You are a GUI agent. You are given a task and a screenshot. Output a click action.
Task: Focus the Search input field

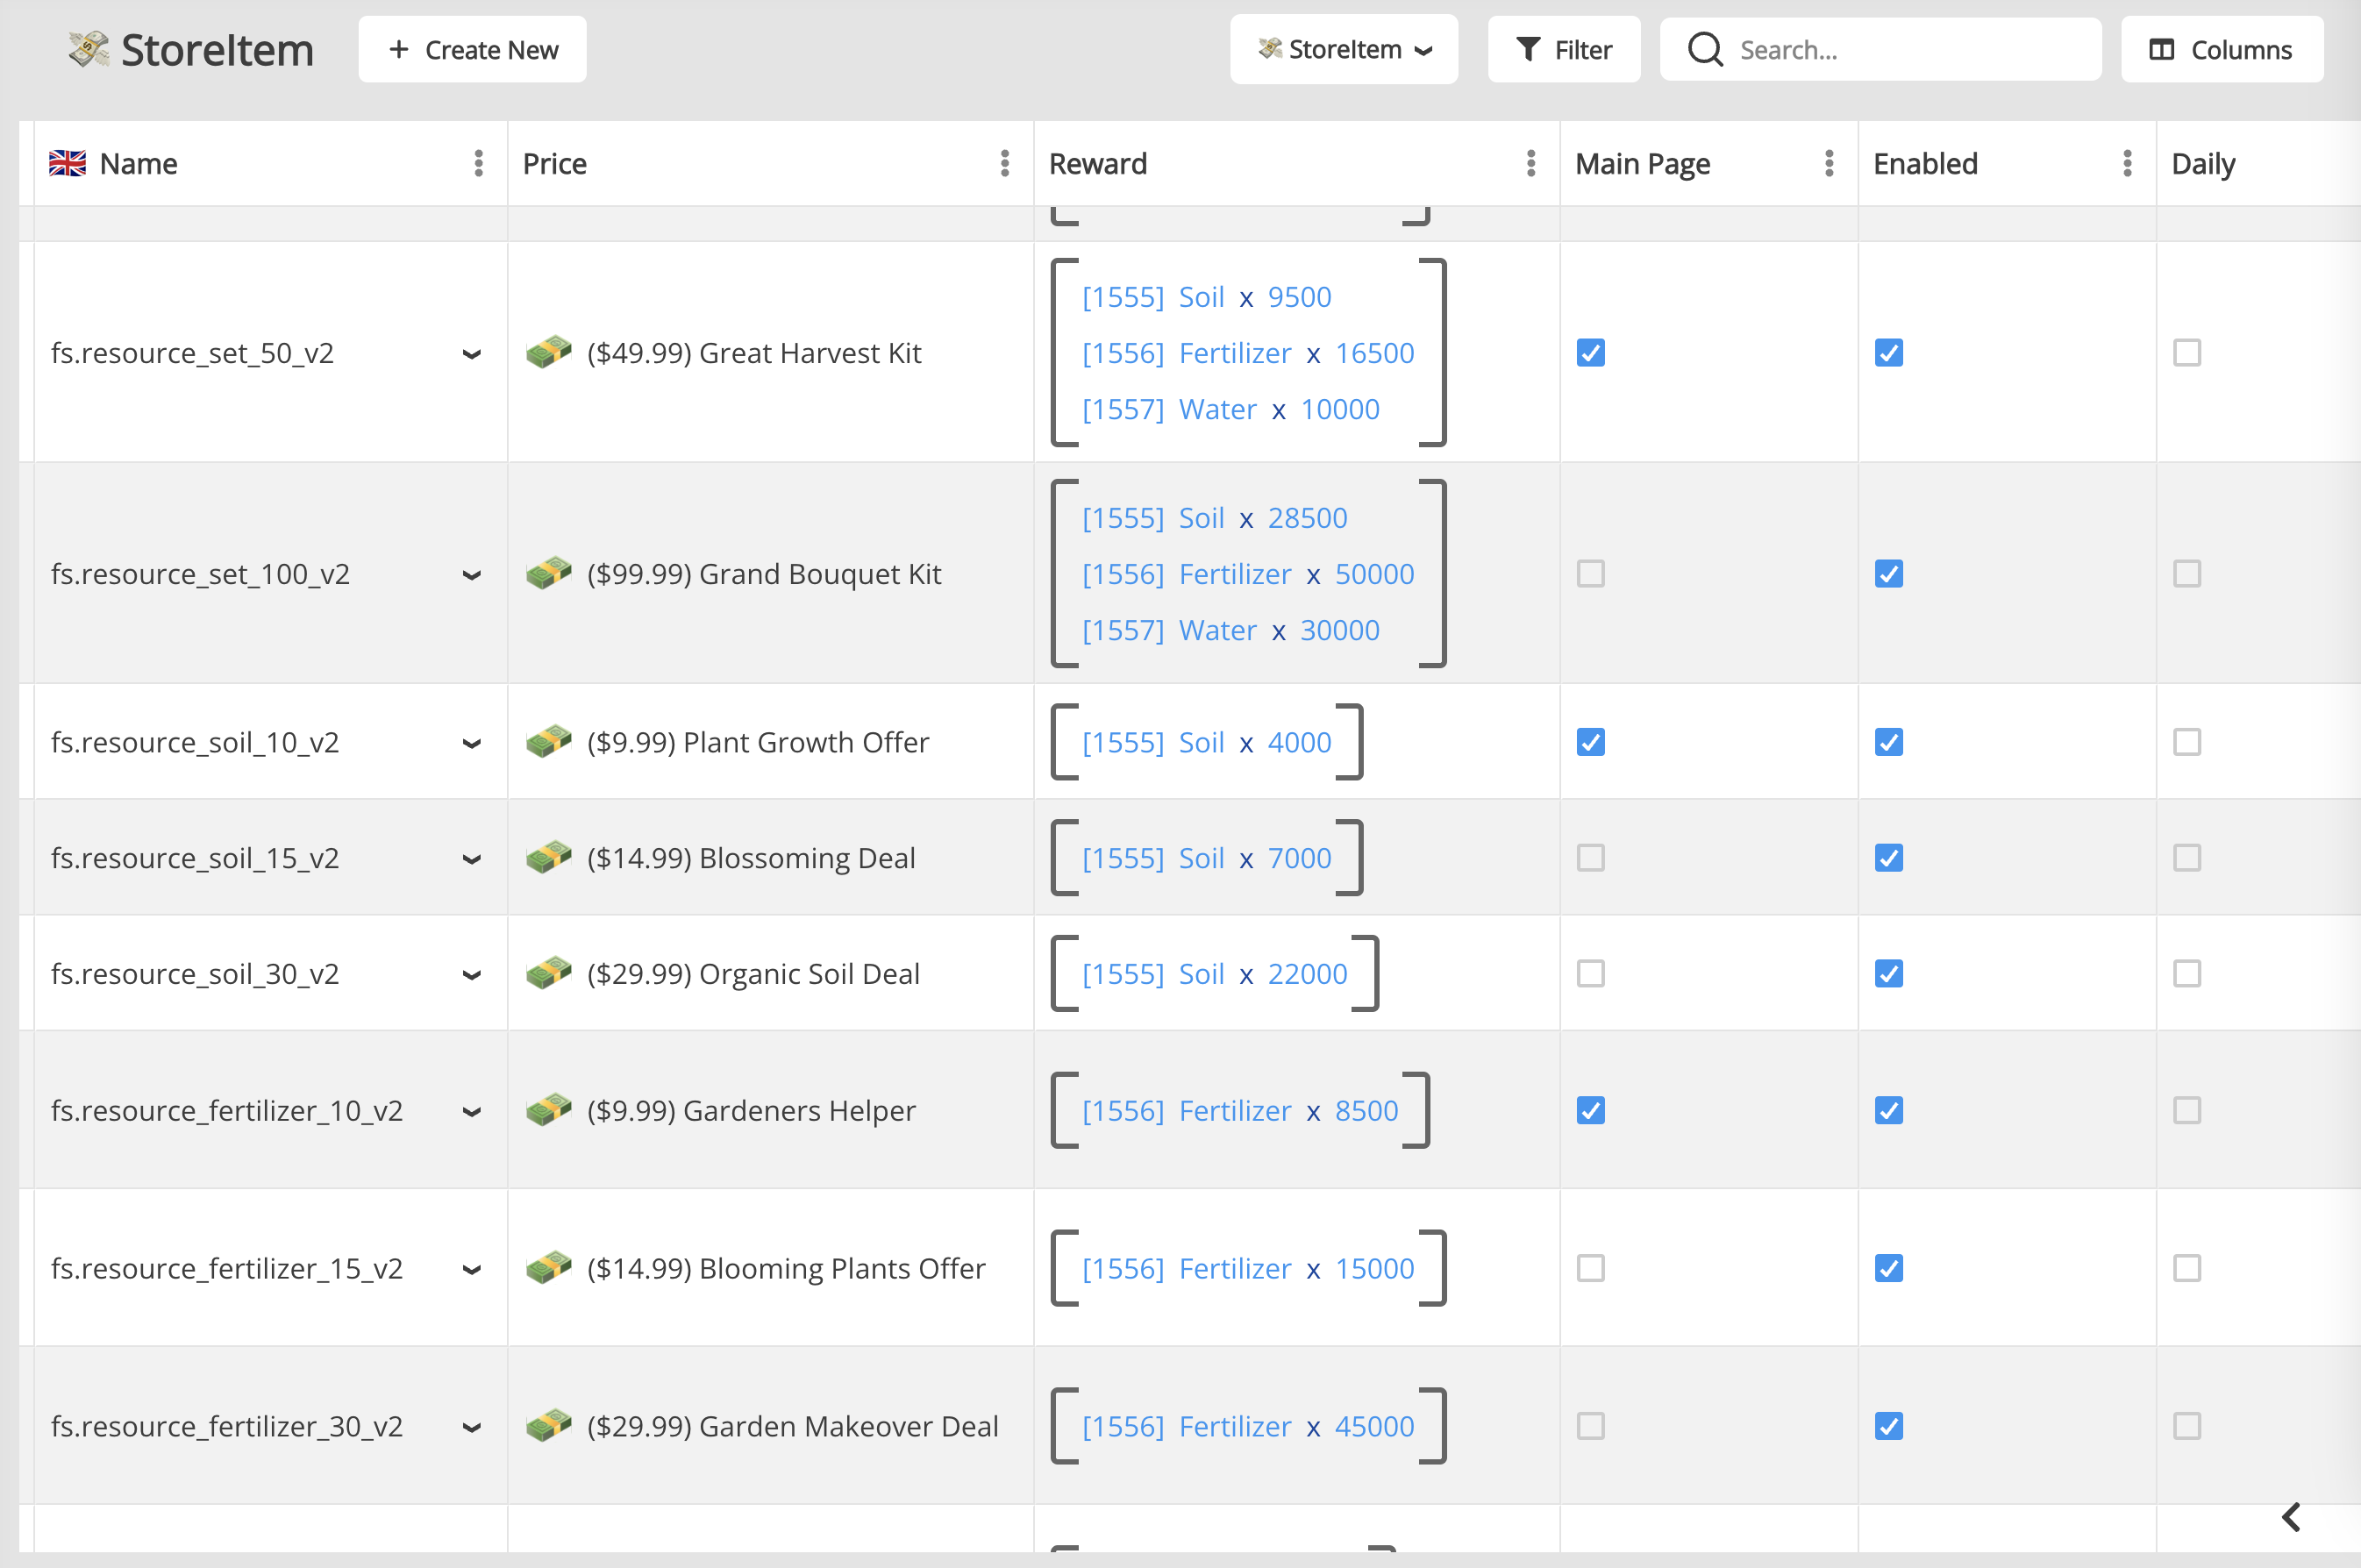coord(1880,49)
